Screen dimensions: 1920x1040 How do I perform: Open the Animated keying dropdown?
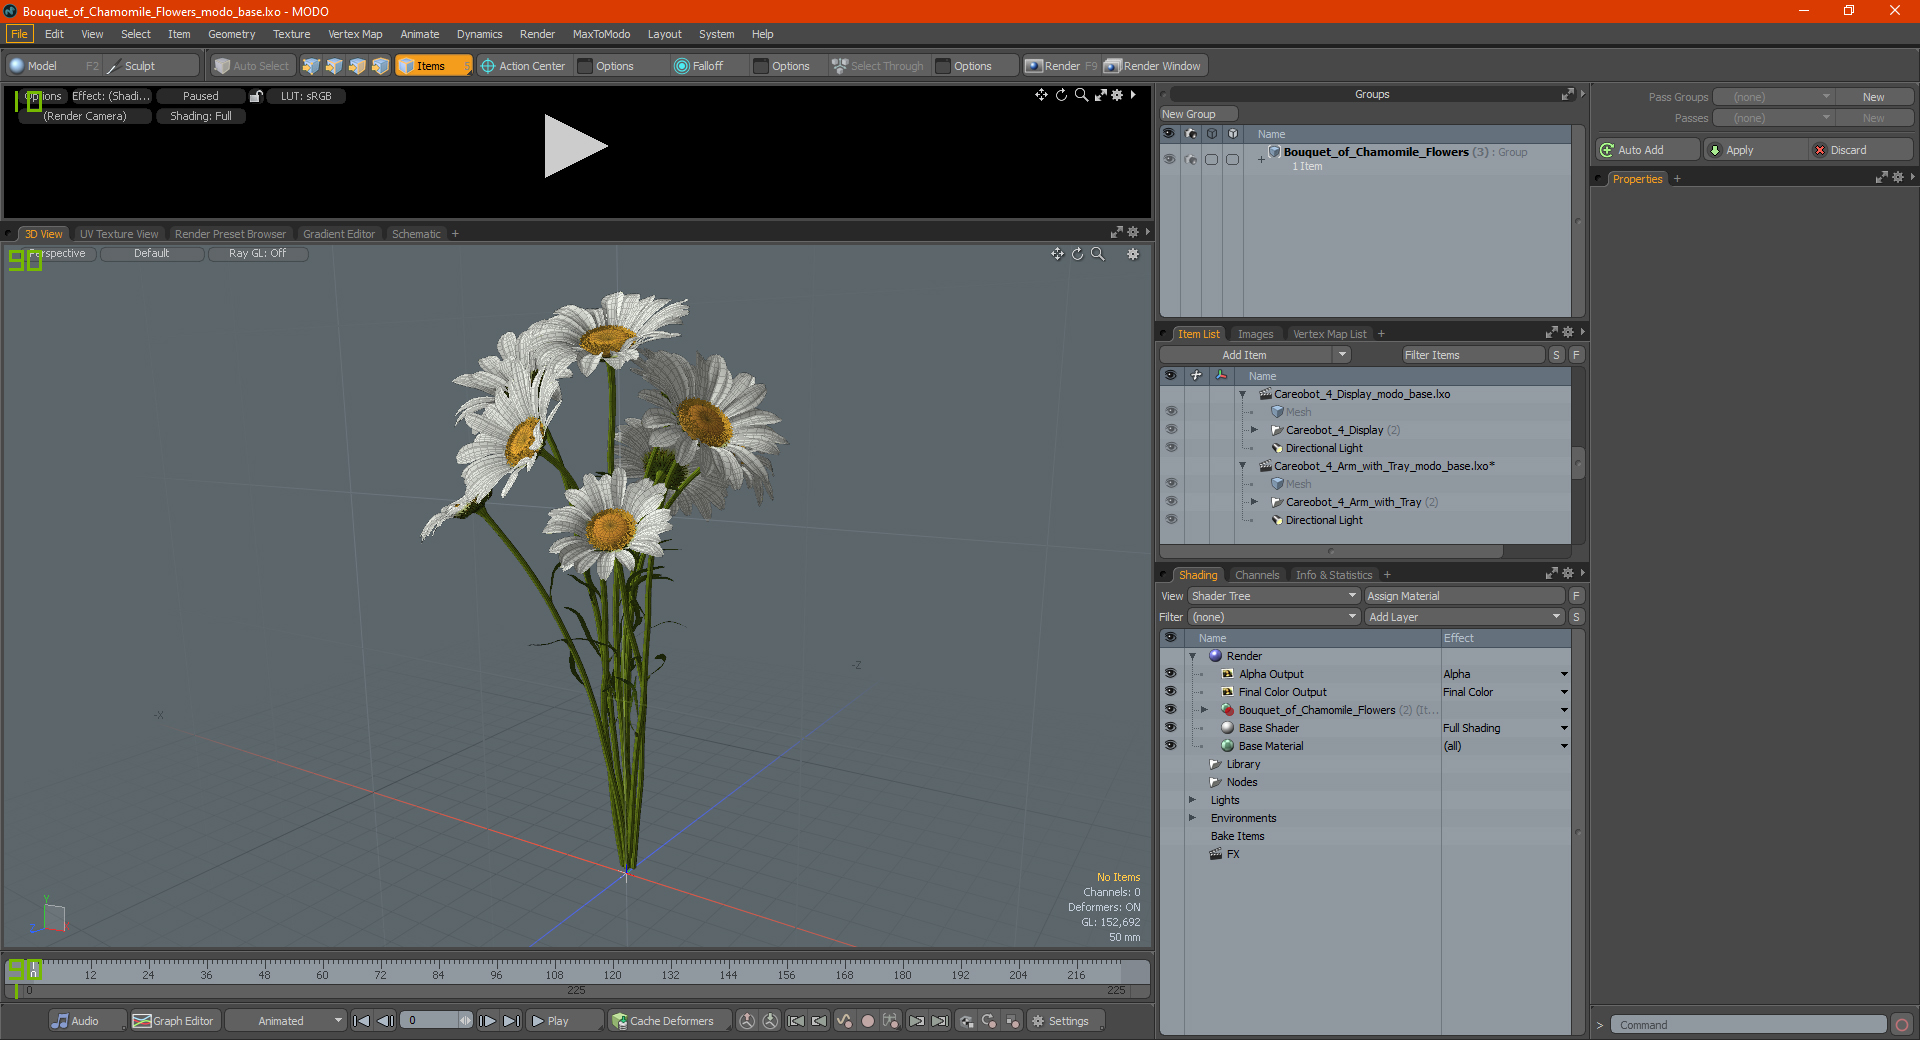[285, 1021]
